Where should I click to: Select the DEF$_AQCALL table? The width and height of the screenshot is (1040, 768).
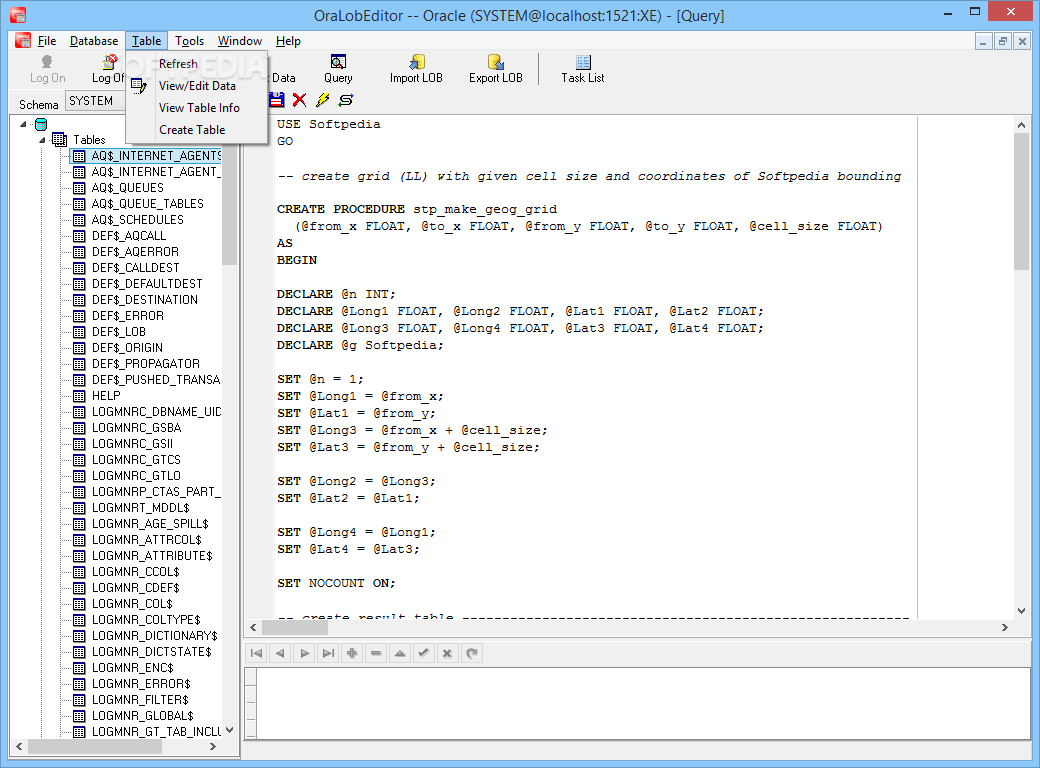[129, 235]
